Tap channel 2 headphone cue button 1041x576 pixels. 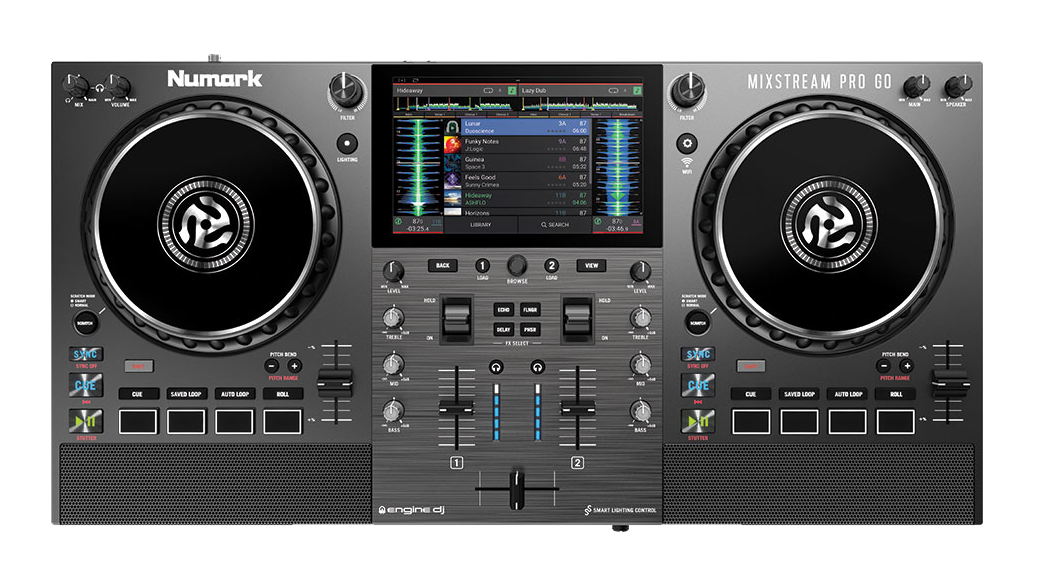coord(538,367)
